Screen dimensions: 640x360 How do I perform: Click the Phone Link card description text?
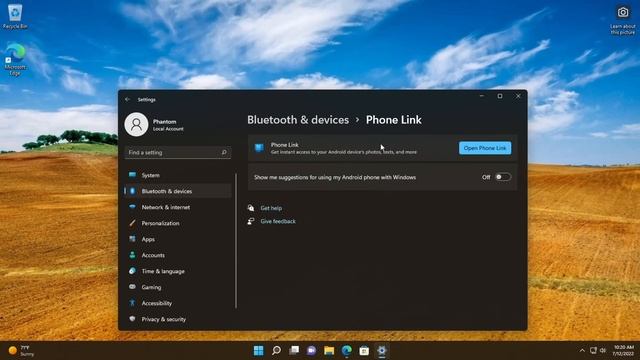pyautogui.click(x=344, y=152)
